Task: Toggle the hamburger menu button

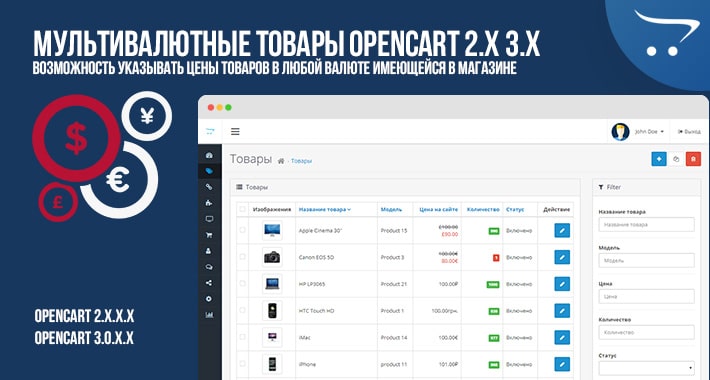Action: point(235,132)
